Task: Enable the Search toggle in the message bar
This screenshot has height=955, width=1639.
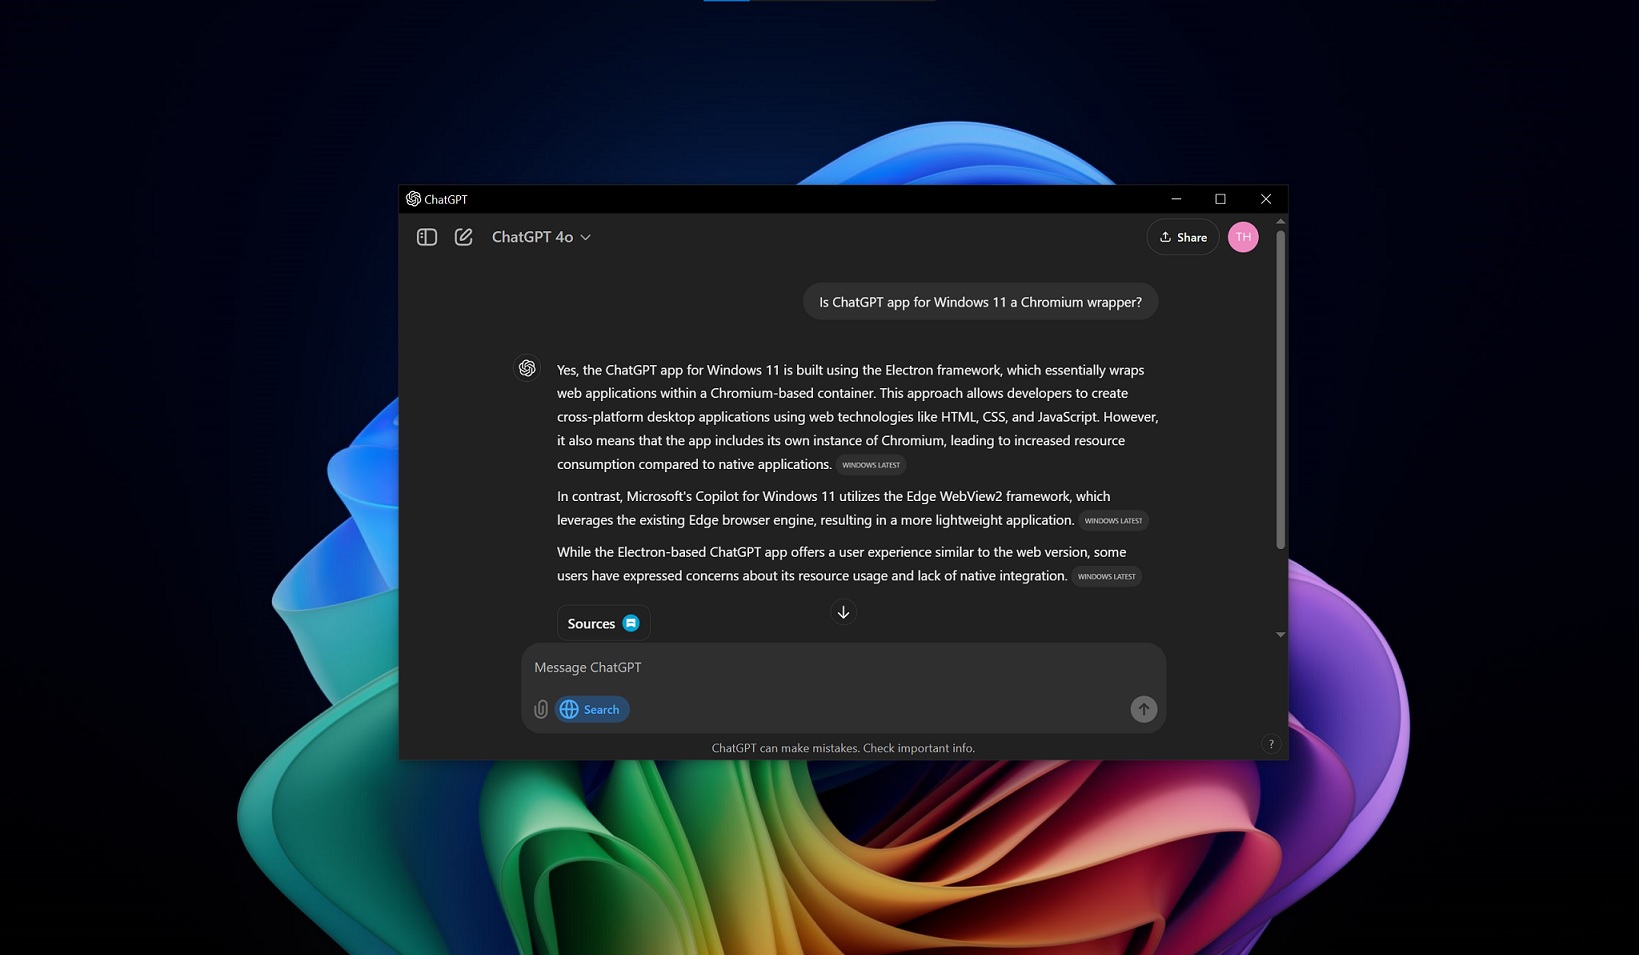Action: pos(592,709)
